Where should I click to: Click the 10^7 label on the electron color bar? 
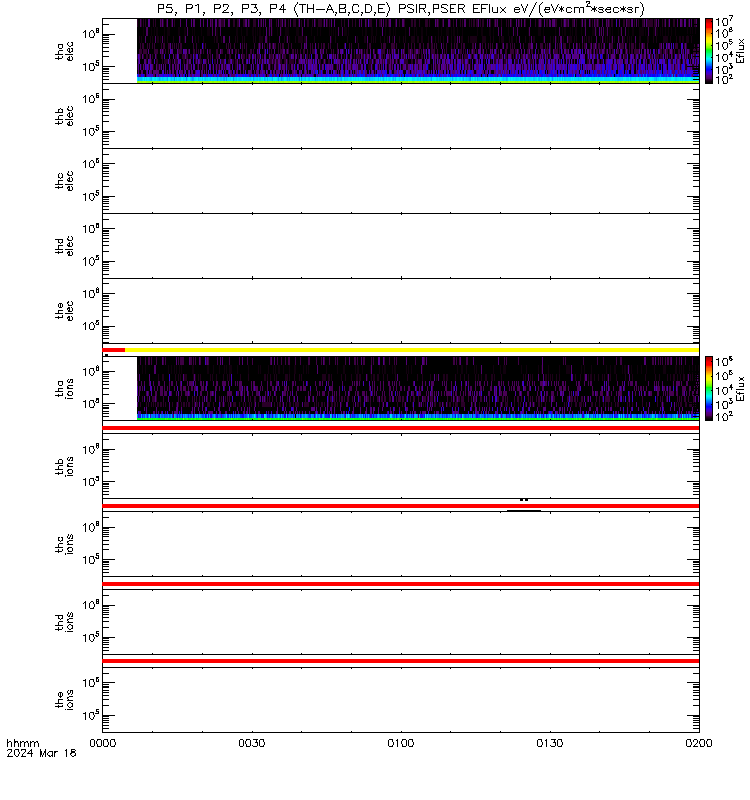pyautogui.click(x=724, y=22)
